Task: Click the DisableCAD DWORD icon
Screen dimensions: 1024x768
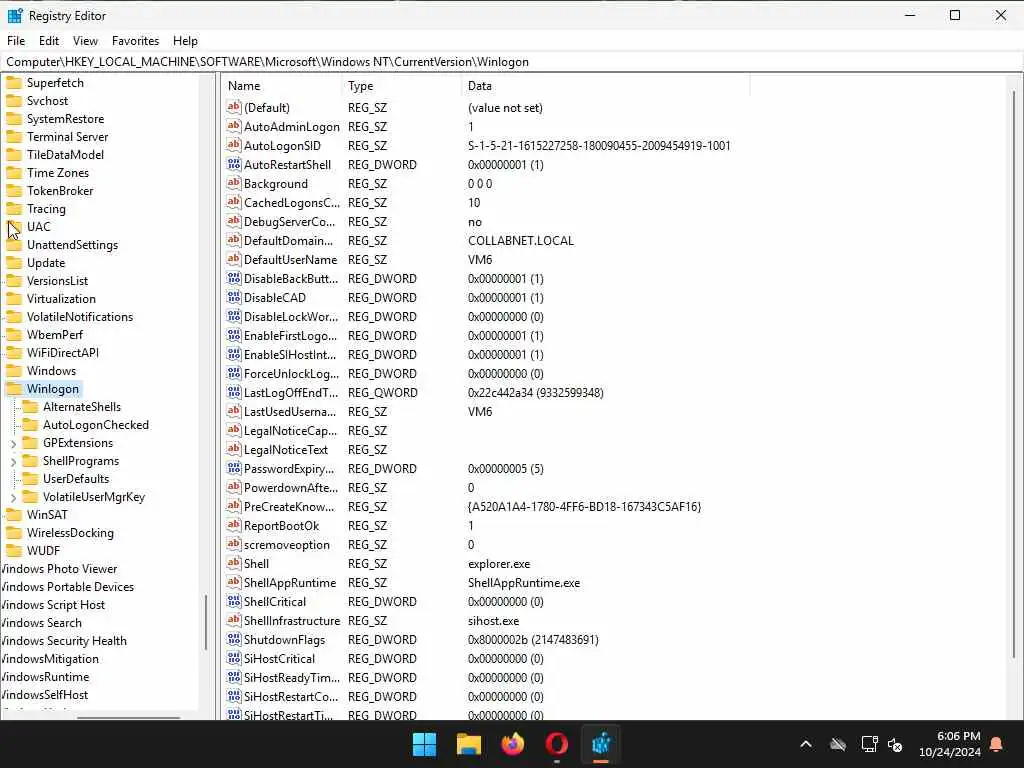Action: [x=234, y=297]
